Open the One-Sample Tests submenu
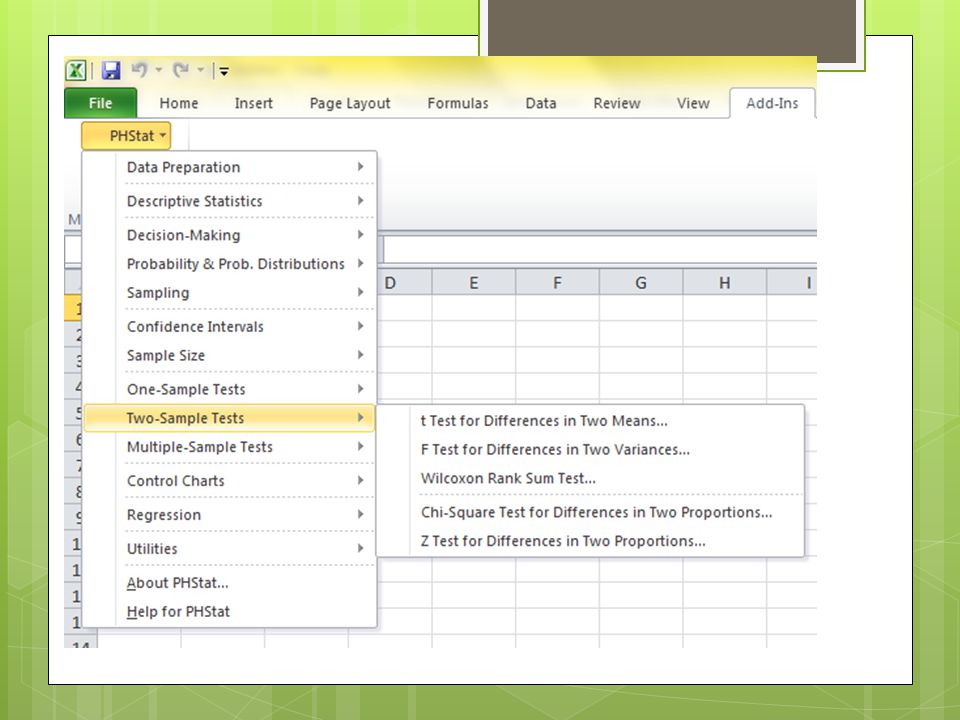The height and width of the screenshot is (720, 960). point(230,389)
